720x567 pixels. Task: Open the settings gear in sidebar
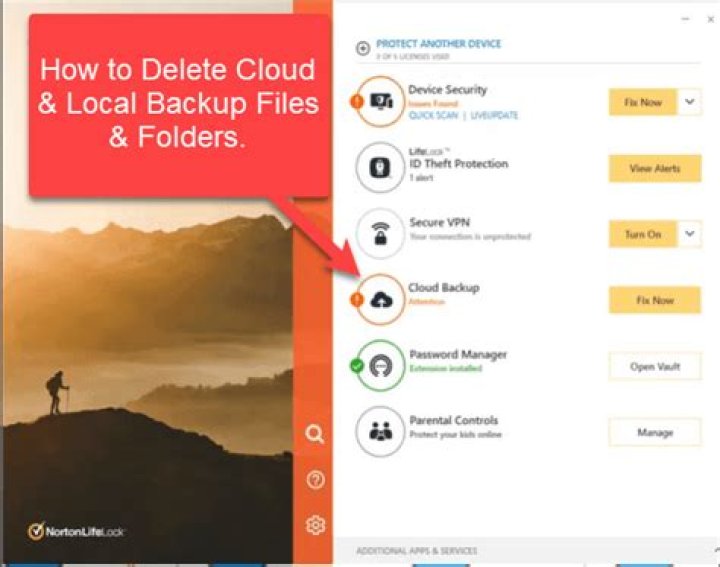pyautogui.click(x=315, y=525)
